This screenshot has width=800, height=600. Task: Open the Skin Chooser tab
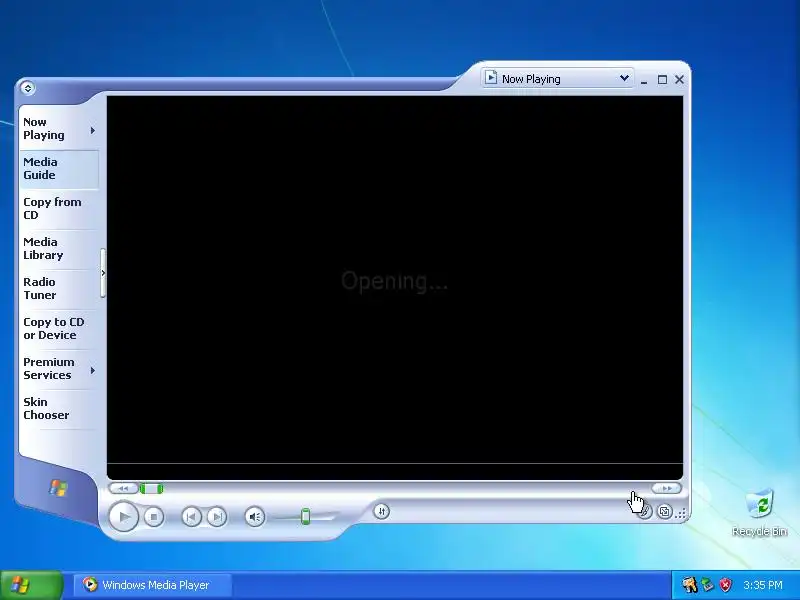click(59, 408)
